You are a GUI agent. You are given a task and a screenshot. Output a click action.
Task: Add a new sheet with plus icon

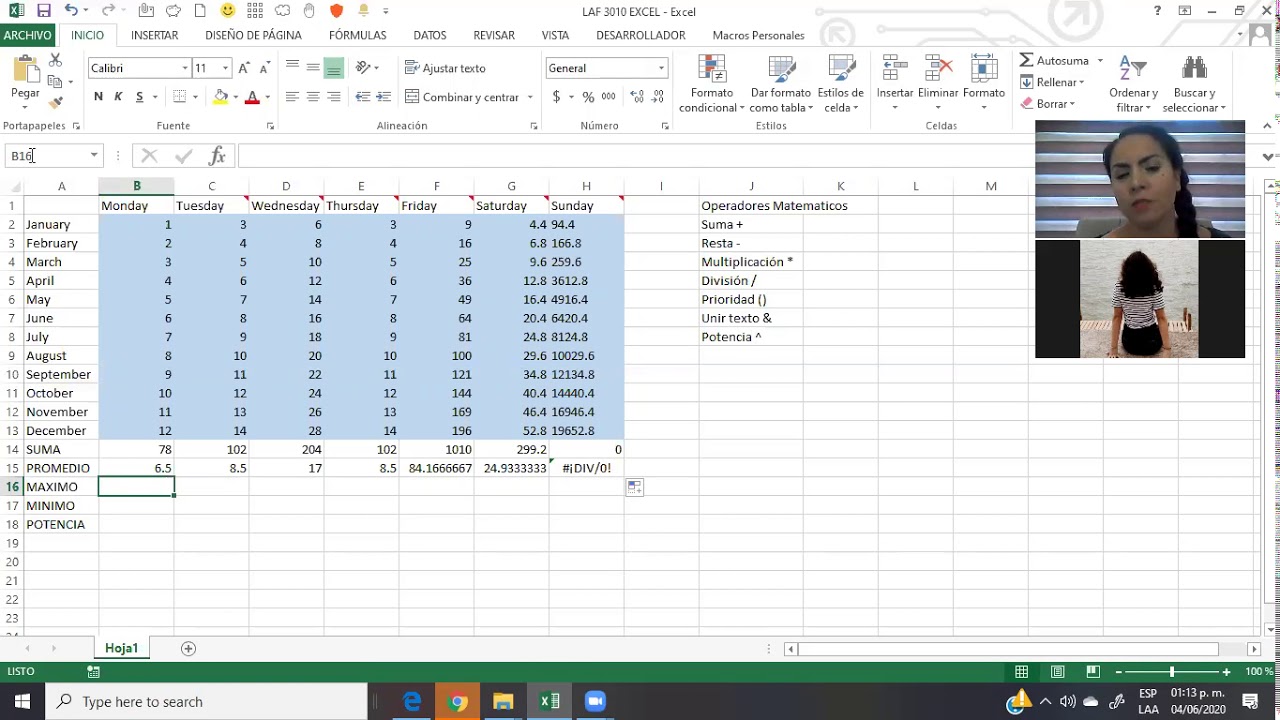[188, 648]
